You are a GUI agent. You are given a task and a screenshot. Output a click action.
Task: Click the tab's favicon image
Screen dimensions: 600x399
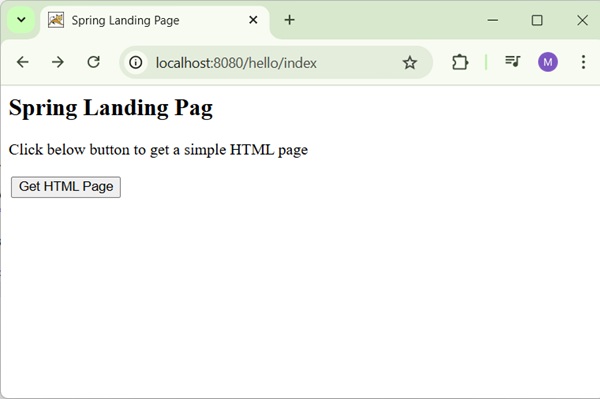click(56, 20)
